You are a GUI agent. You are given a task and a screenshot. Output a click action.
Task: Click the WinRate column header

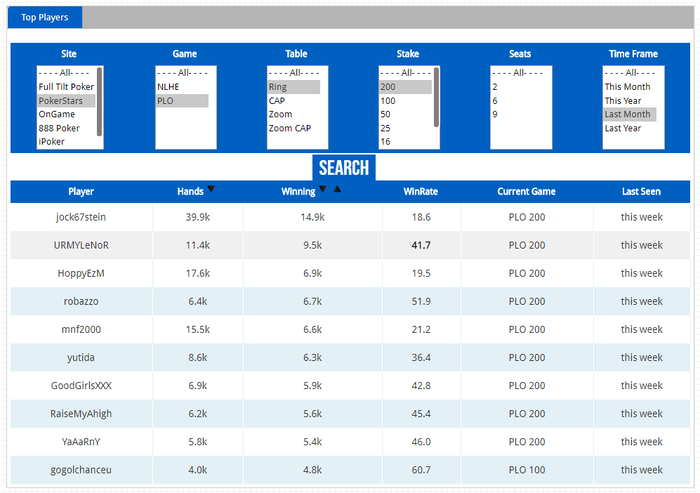tap(421, 192)
